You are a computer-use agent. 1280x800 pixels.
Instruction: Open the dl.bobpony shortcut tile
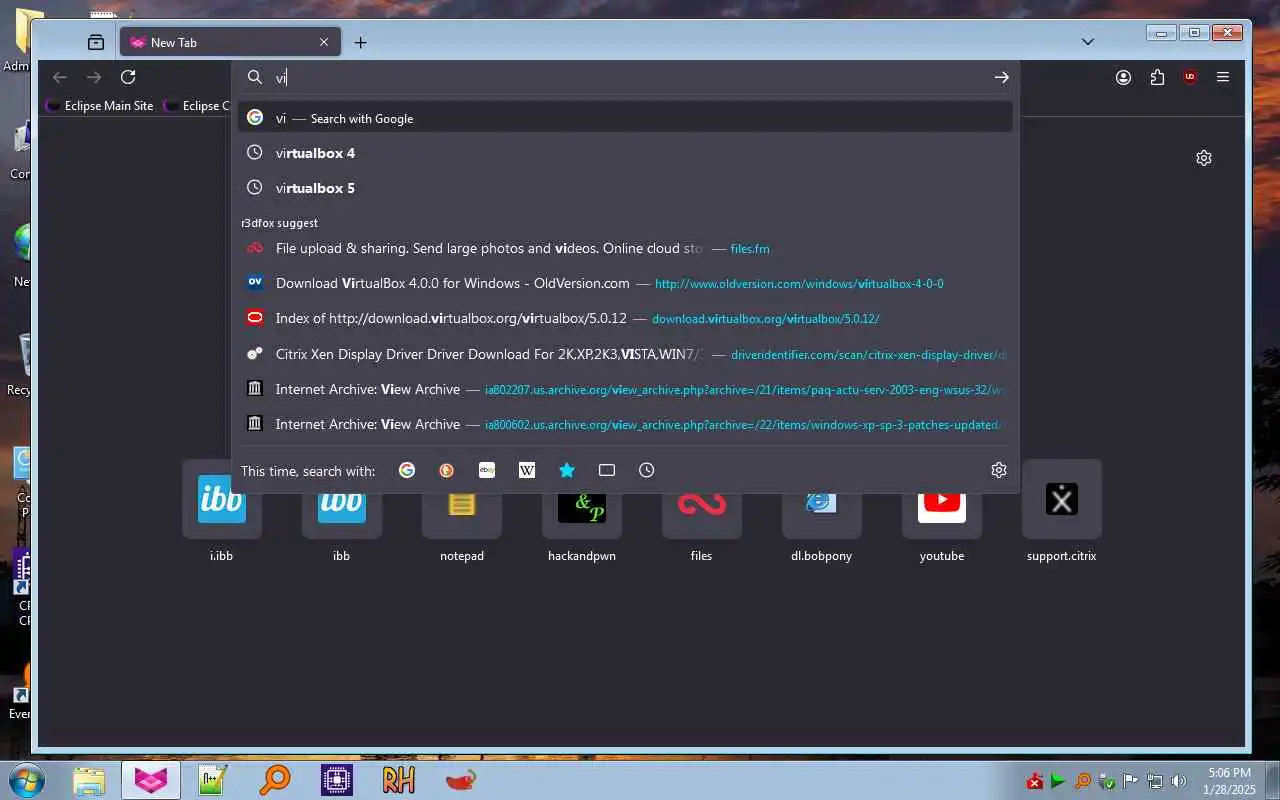click(822, 512)
